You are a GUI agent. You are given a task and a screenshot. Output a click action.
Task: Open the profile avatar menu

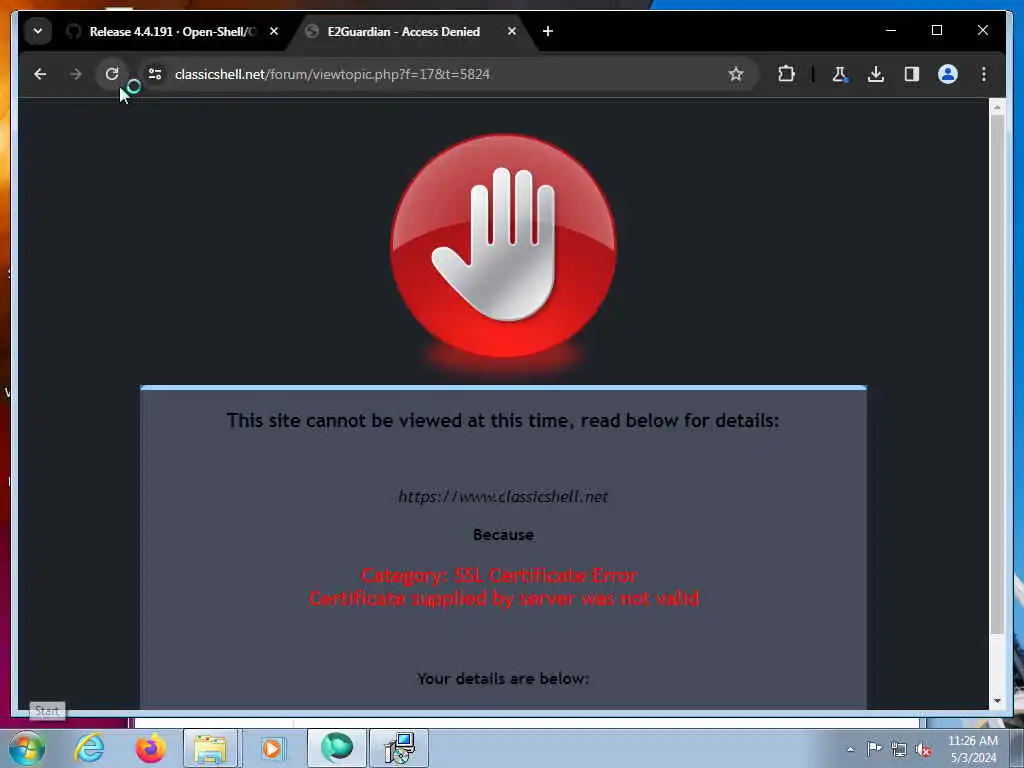[x=948, y=74]
